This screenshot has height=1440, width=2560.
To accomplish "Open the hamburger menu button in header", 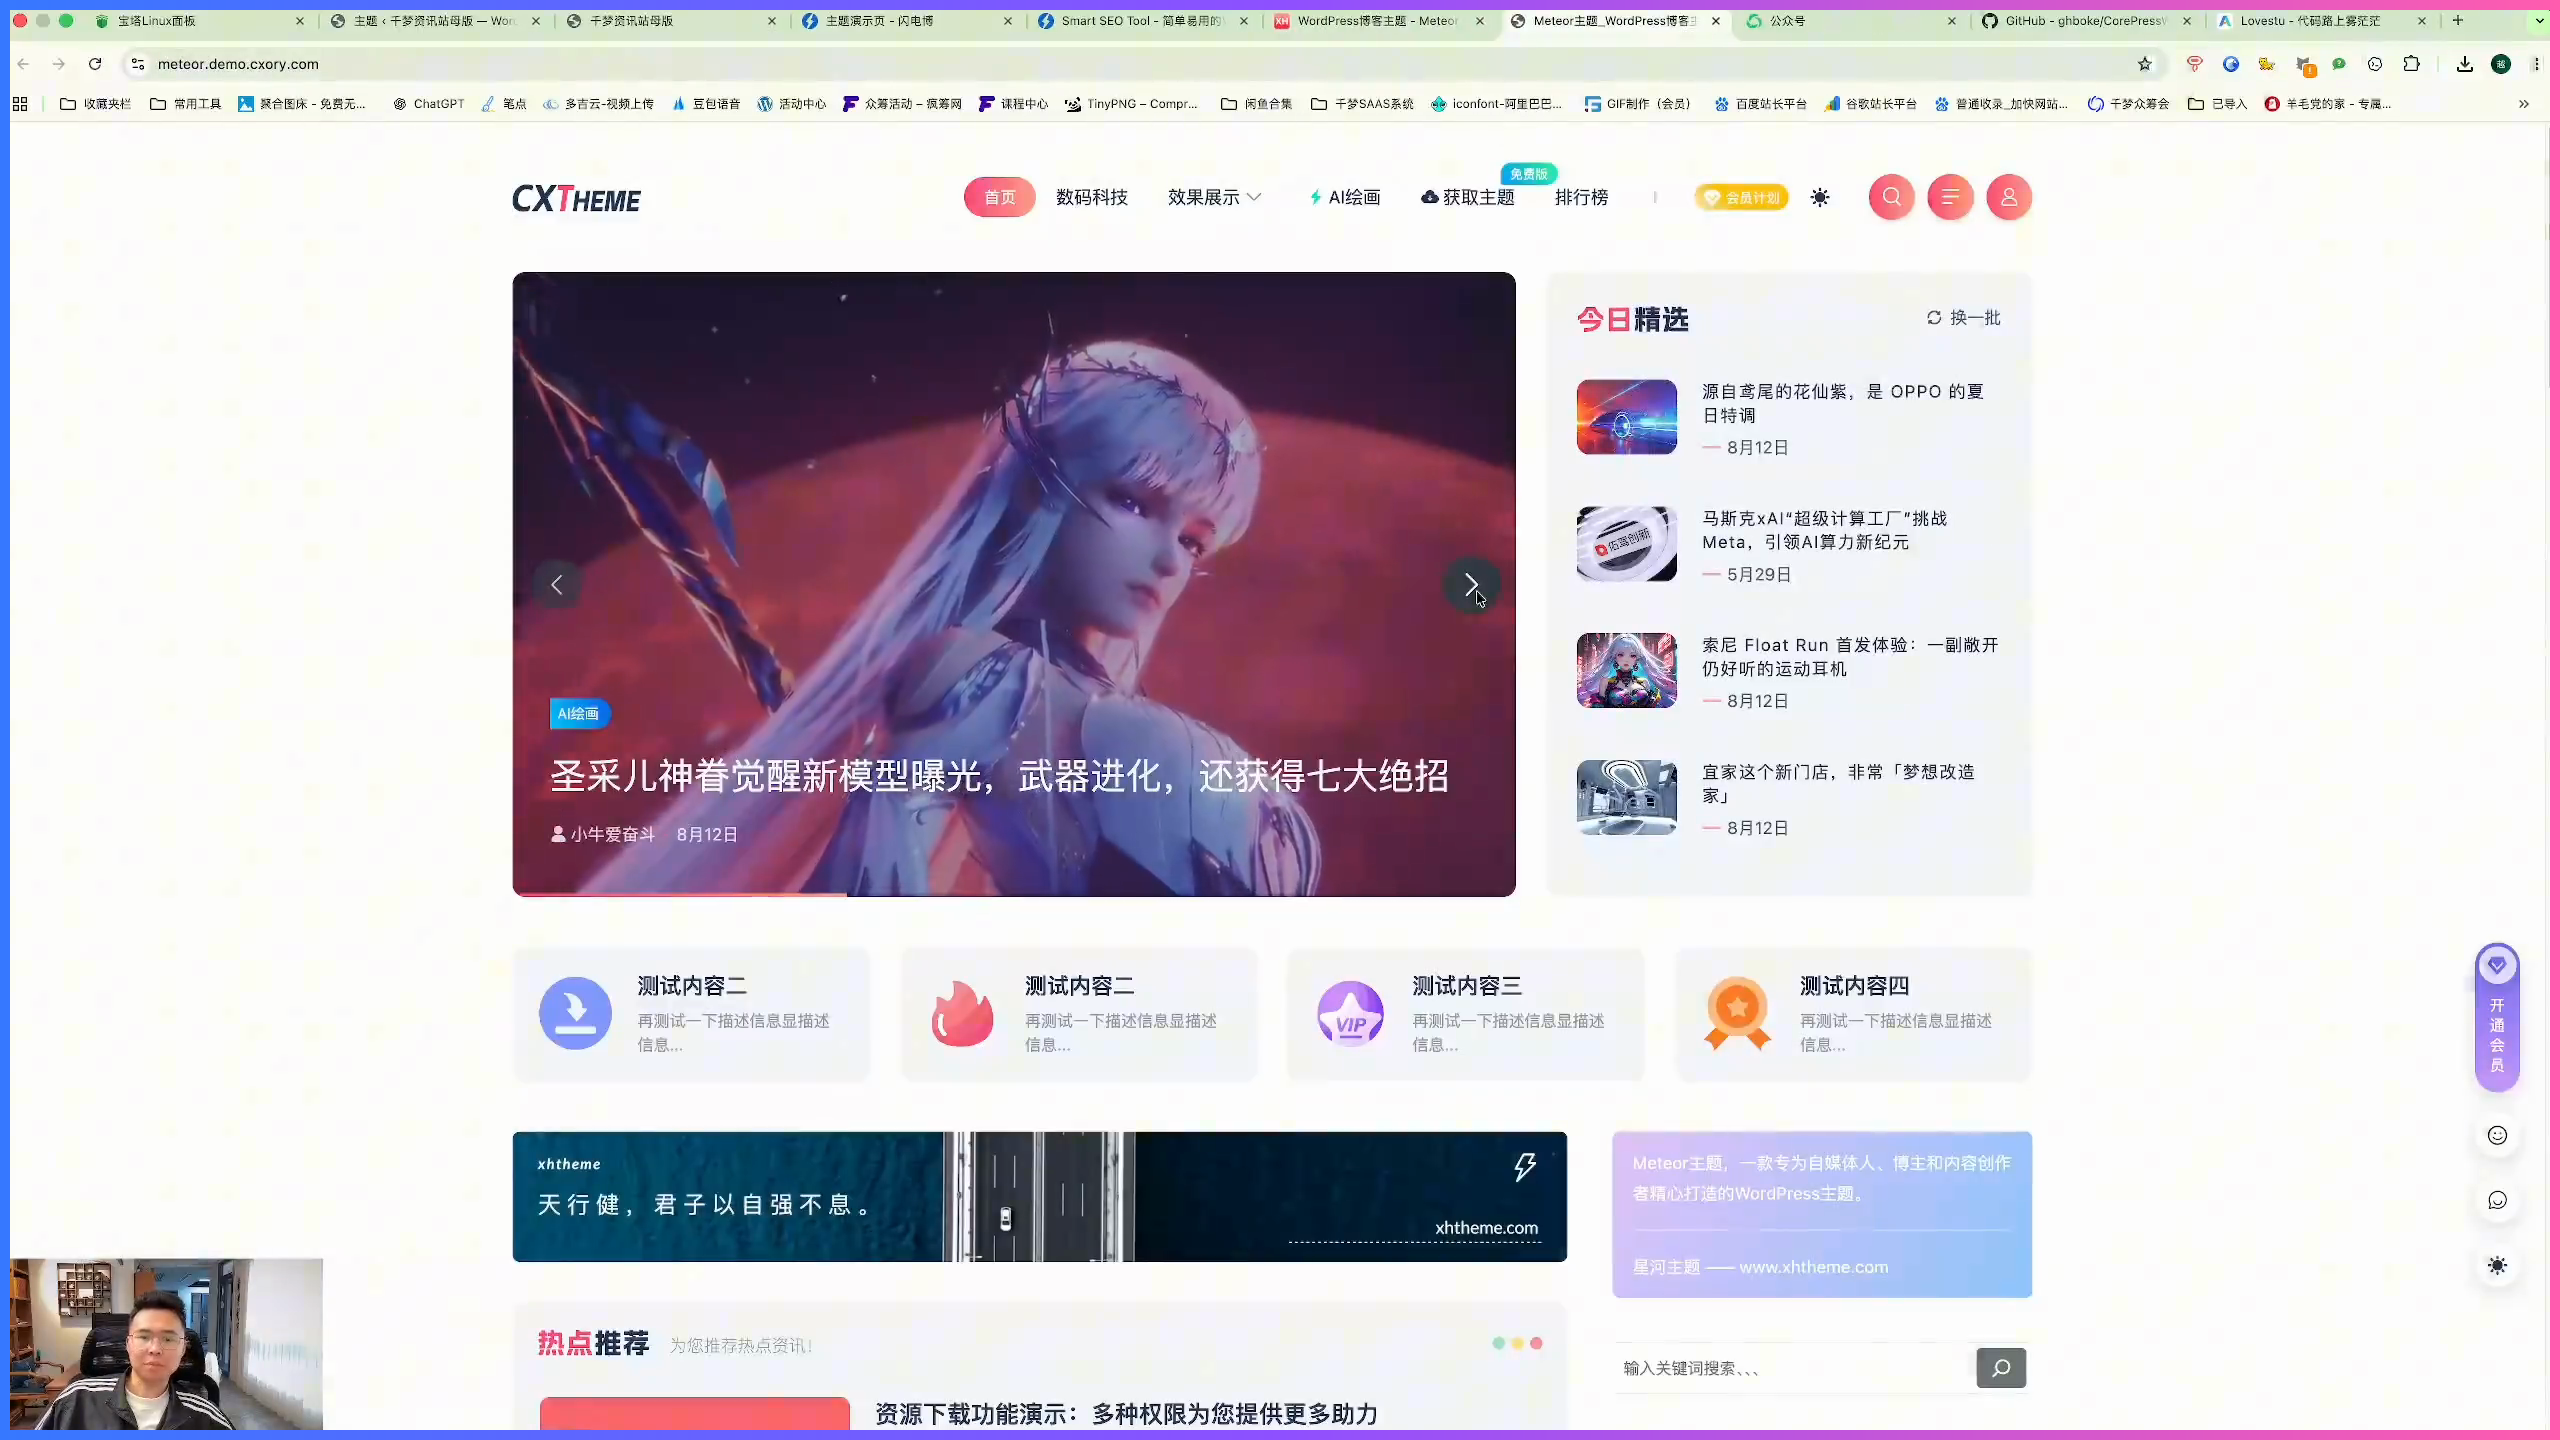I will tap(1950, 197).
